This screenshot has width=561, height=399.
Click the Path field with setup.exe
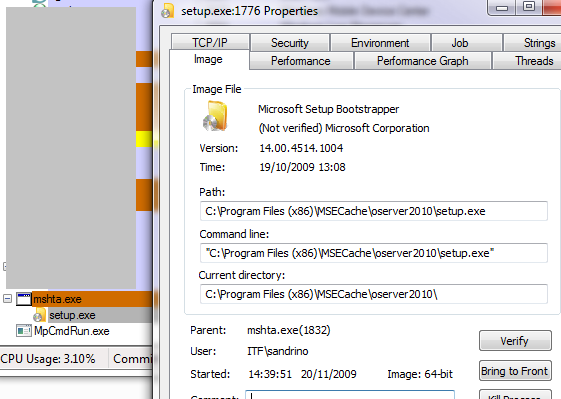[x=374, y=211]
